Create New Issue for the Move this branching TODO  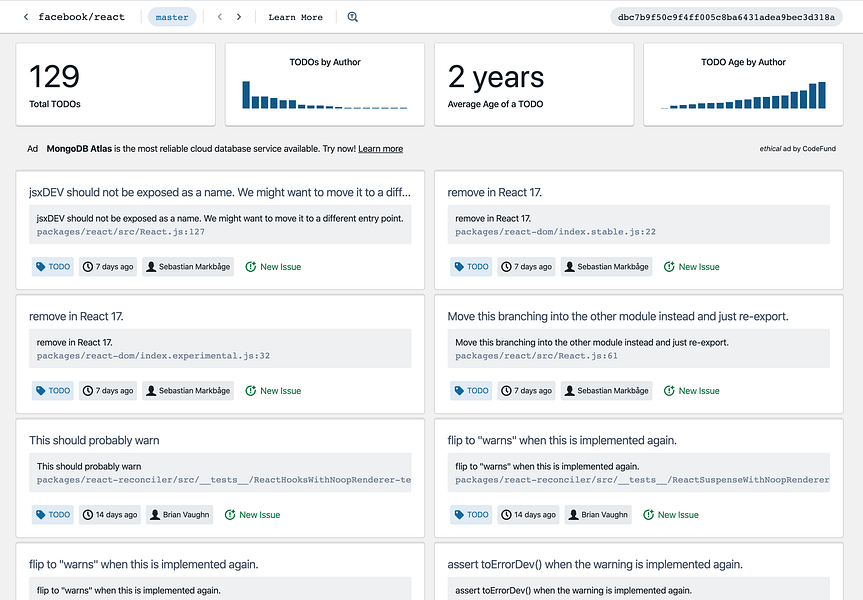691,391
